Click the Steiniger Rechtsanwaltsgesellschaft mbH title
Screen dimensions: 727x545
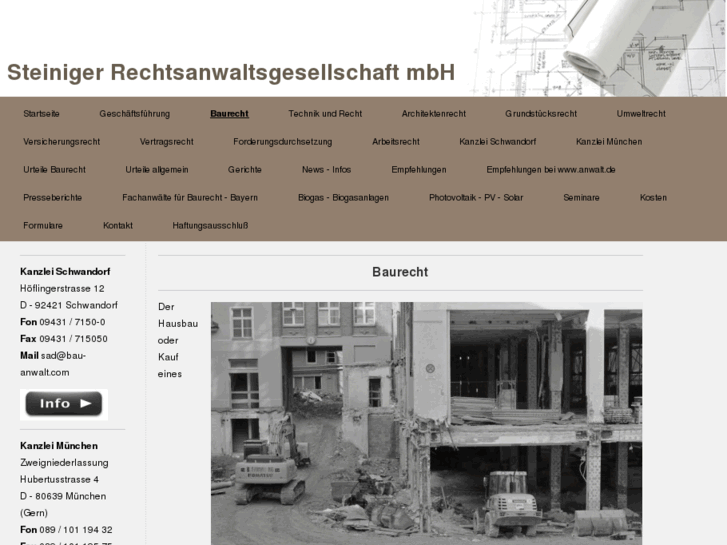pyautogui.click(x=231, y=72)
